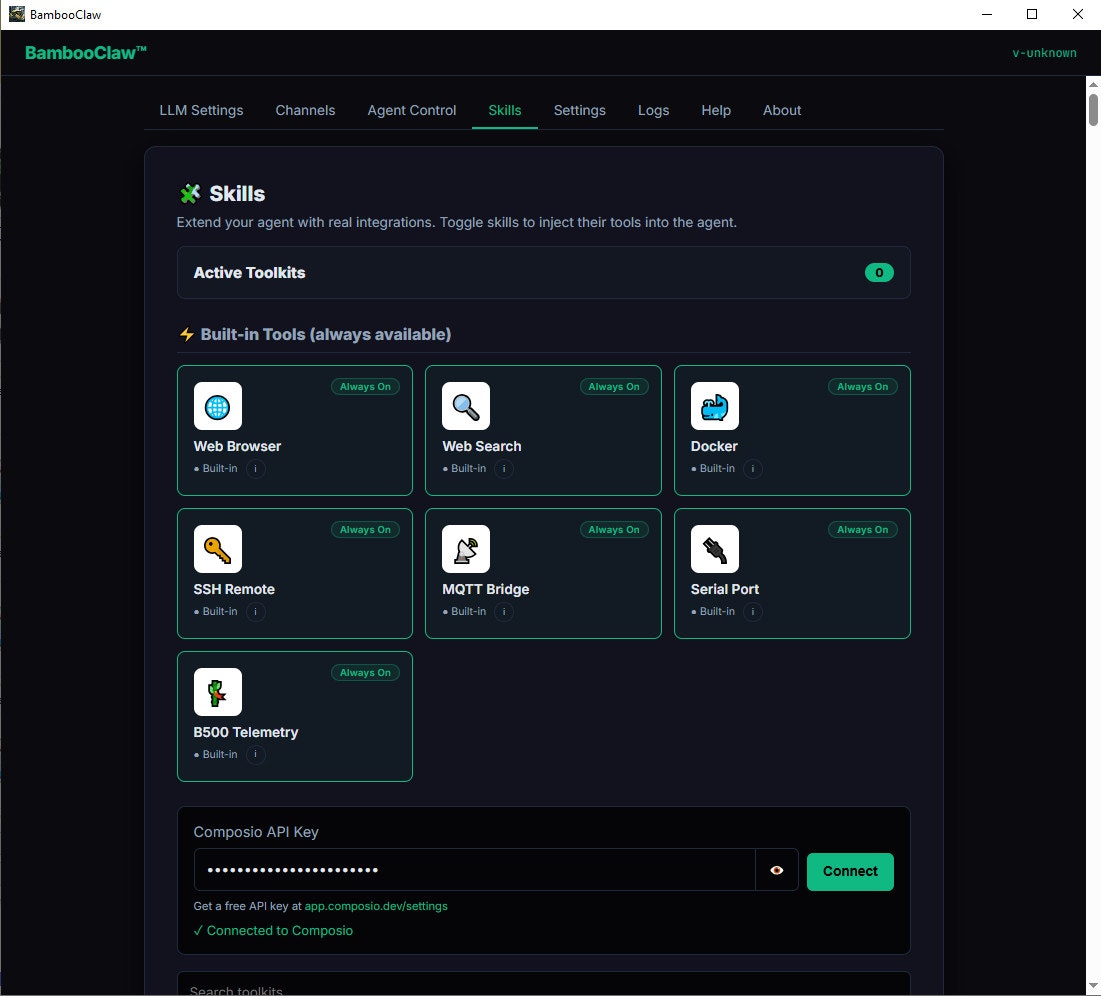
Task: Click the Docker whale icon
Action: (715, 406)
